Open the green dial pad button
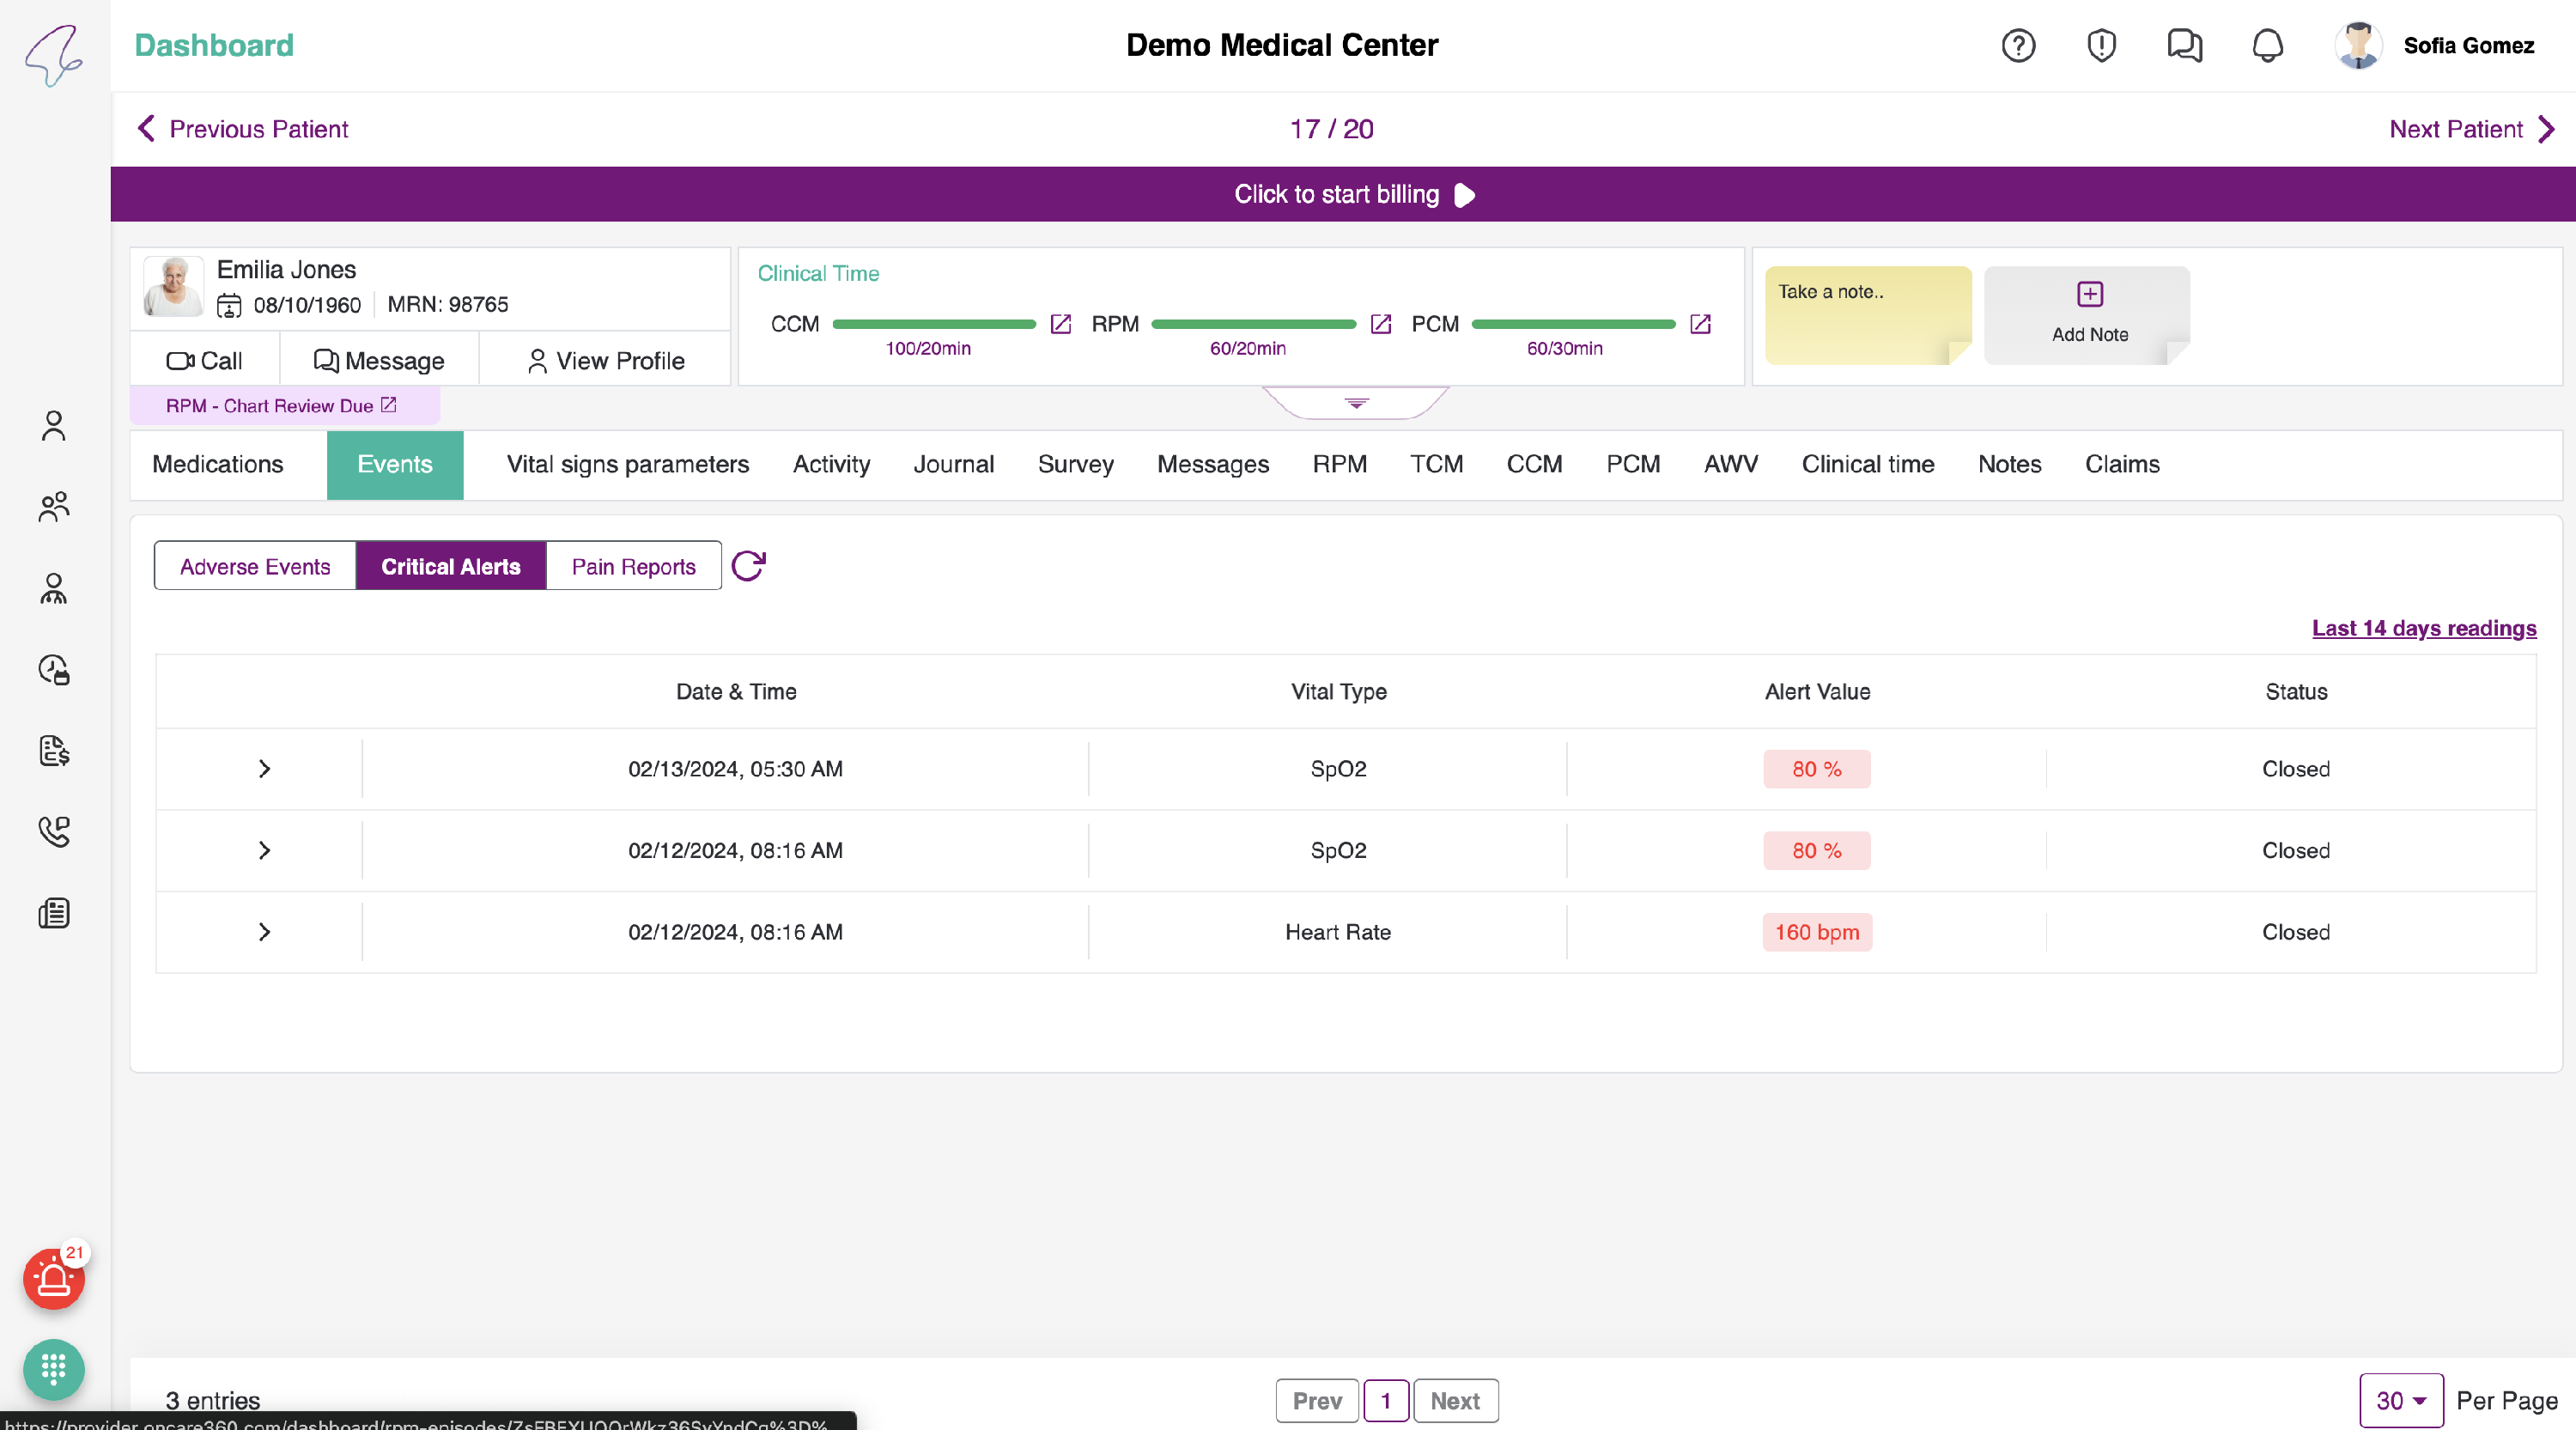Viewport: 2576px width, 1430px height. click(x=54, y=1368)
